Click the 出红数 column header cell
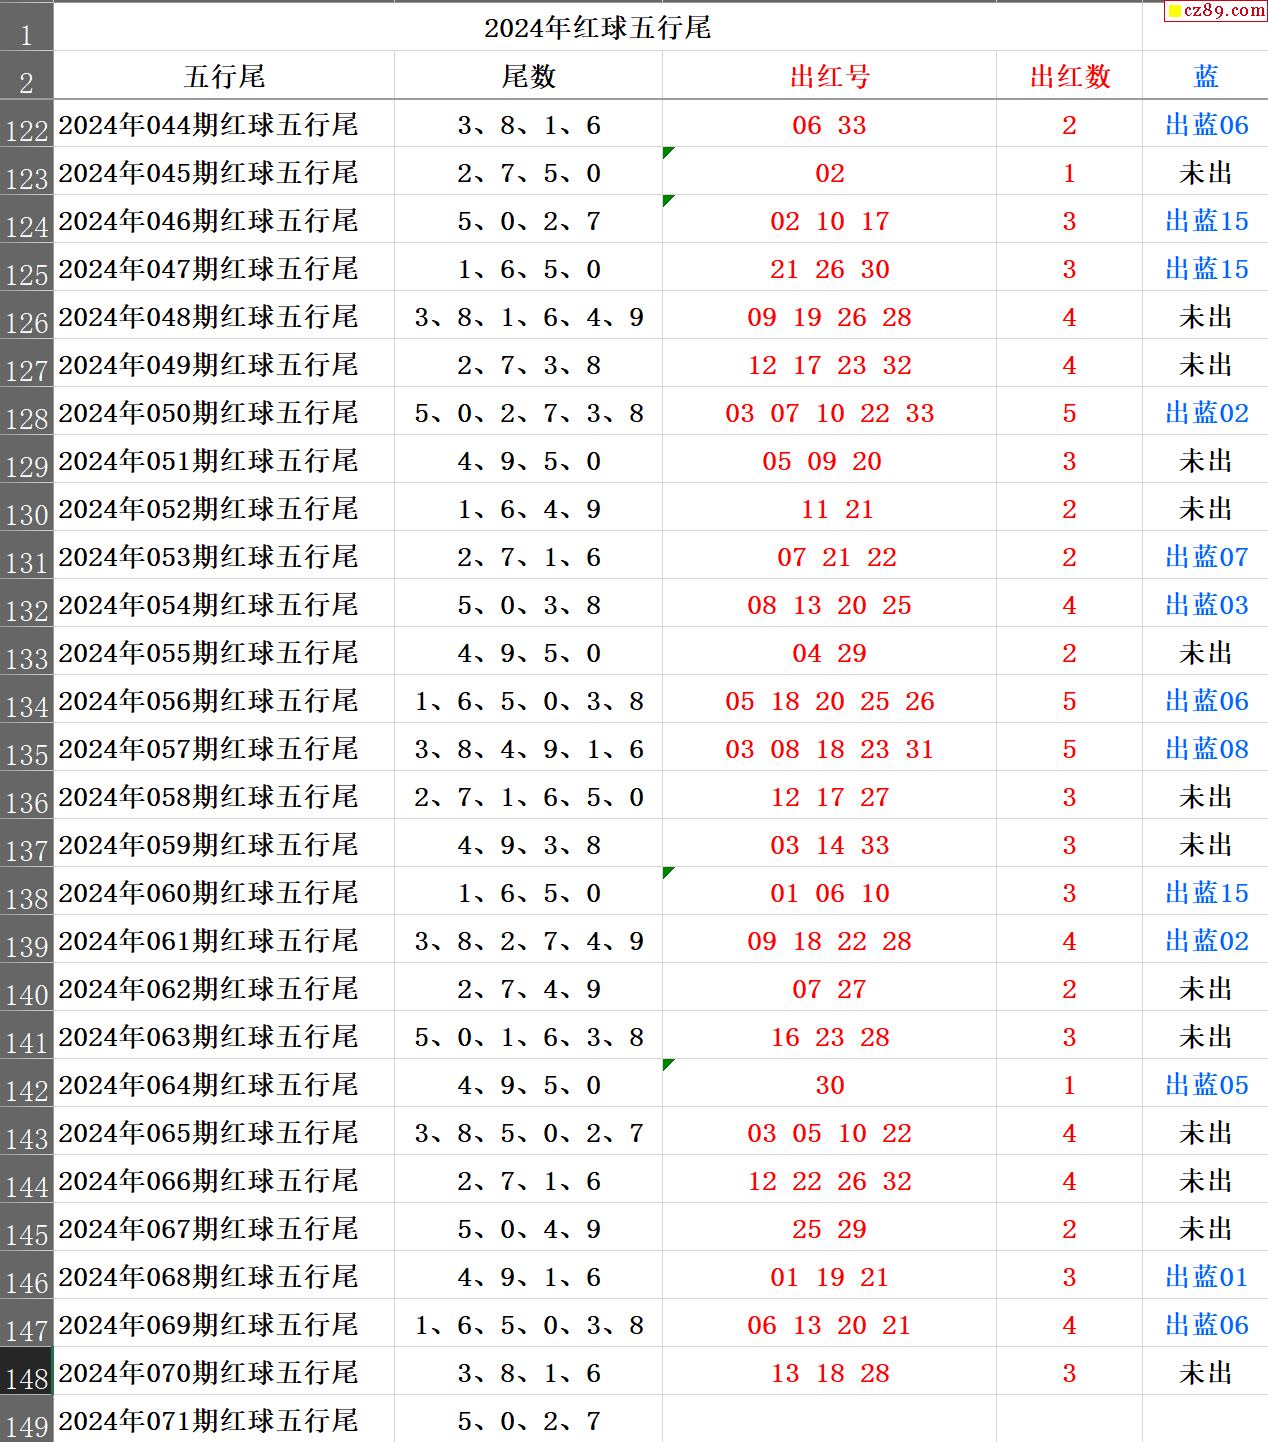Image resolution: width=1268 pixels, height=1442 pixels. [1069, 76]
